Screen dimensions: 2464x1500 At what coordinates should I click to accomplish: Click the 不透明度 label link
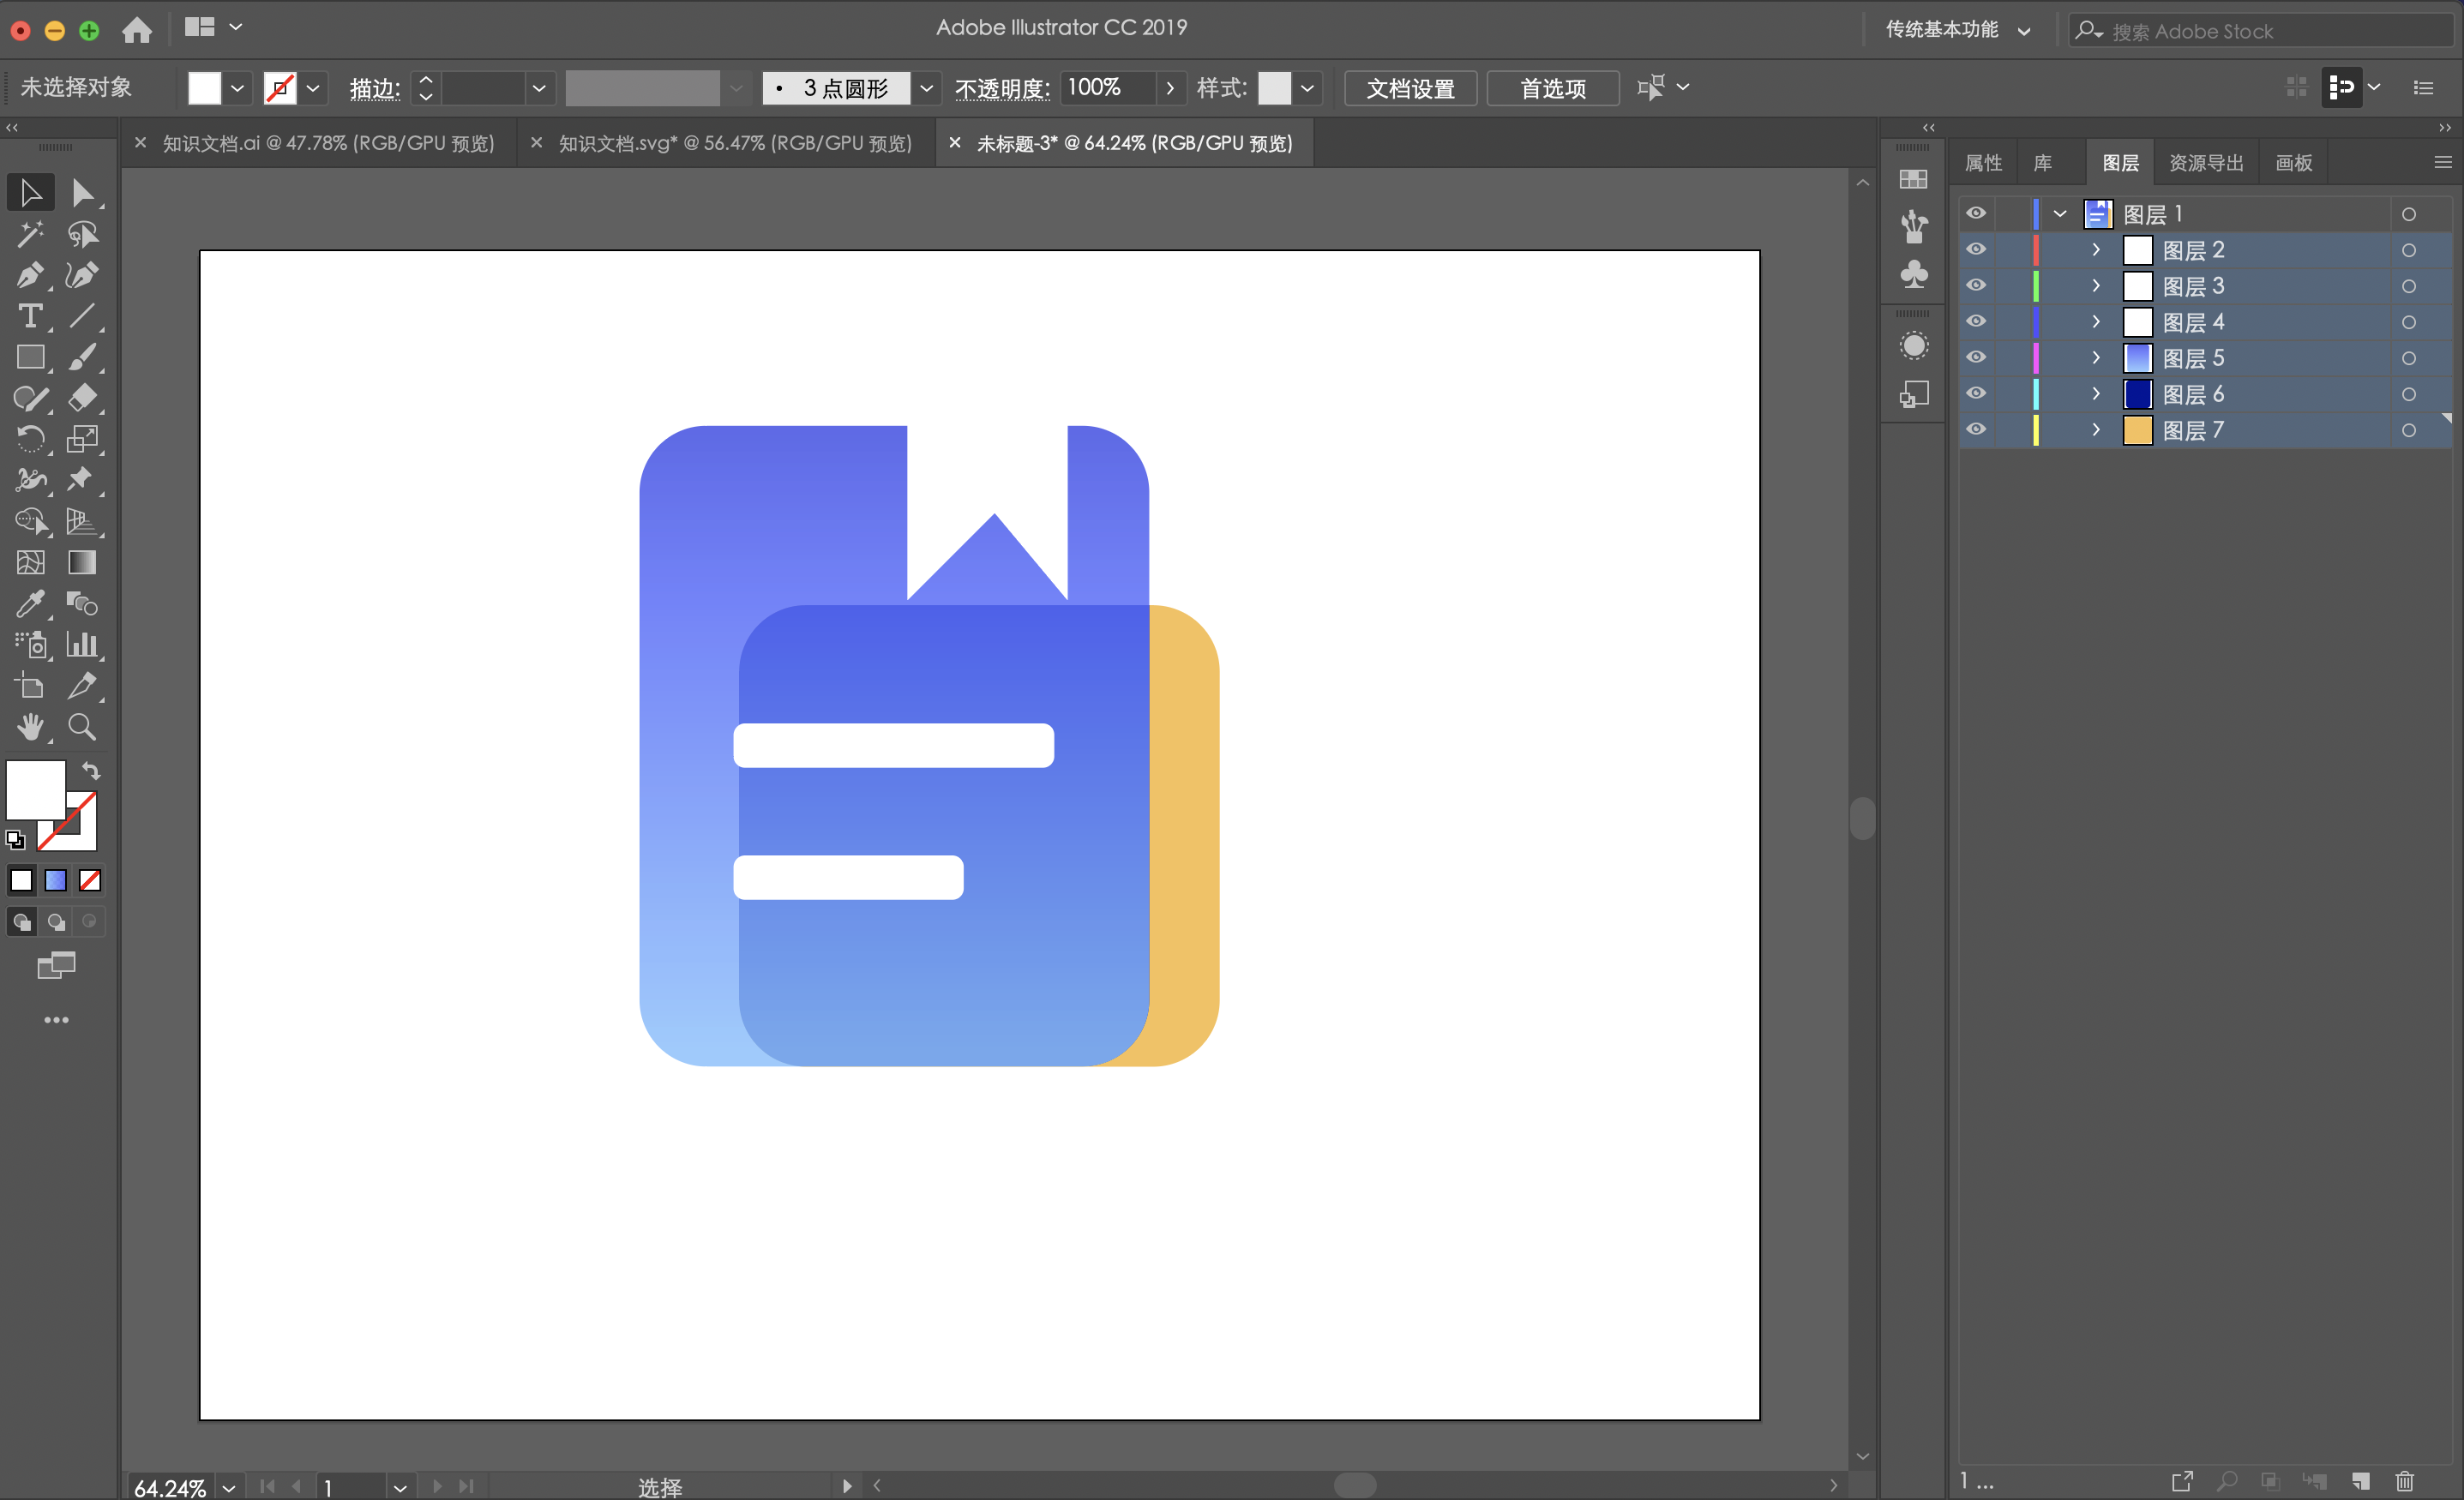pos(1002,88)
